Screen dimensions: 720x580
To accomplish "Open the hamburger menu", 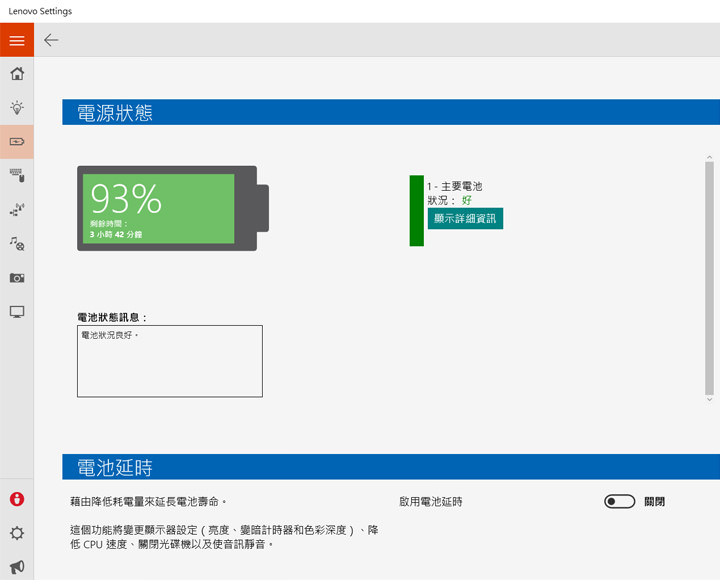I will coord(17,40).
